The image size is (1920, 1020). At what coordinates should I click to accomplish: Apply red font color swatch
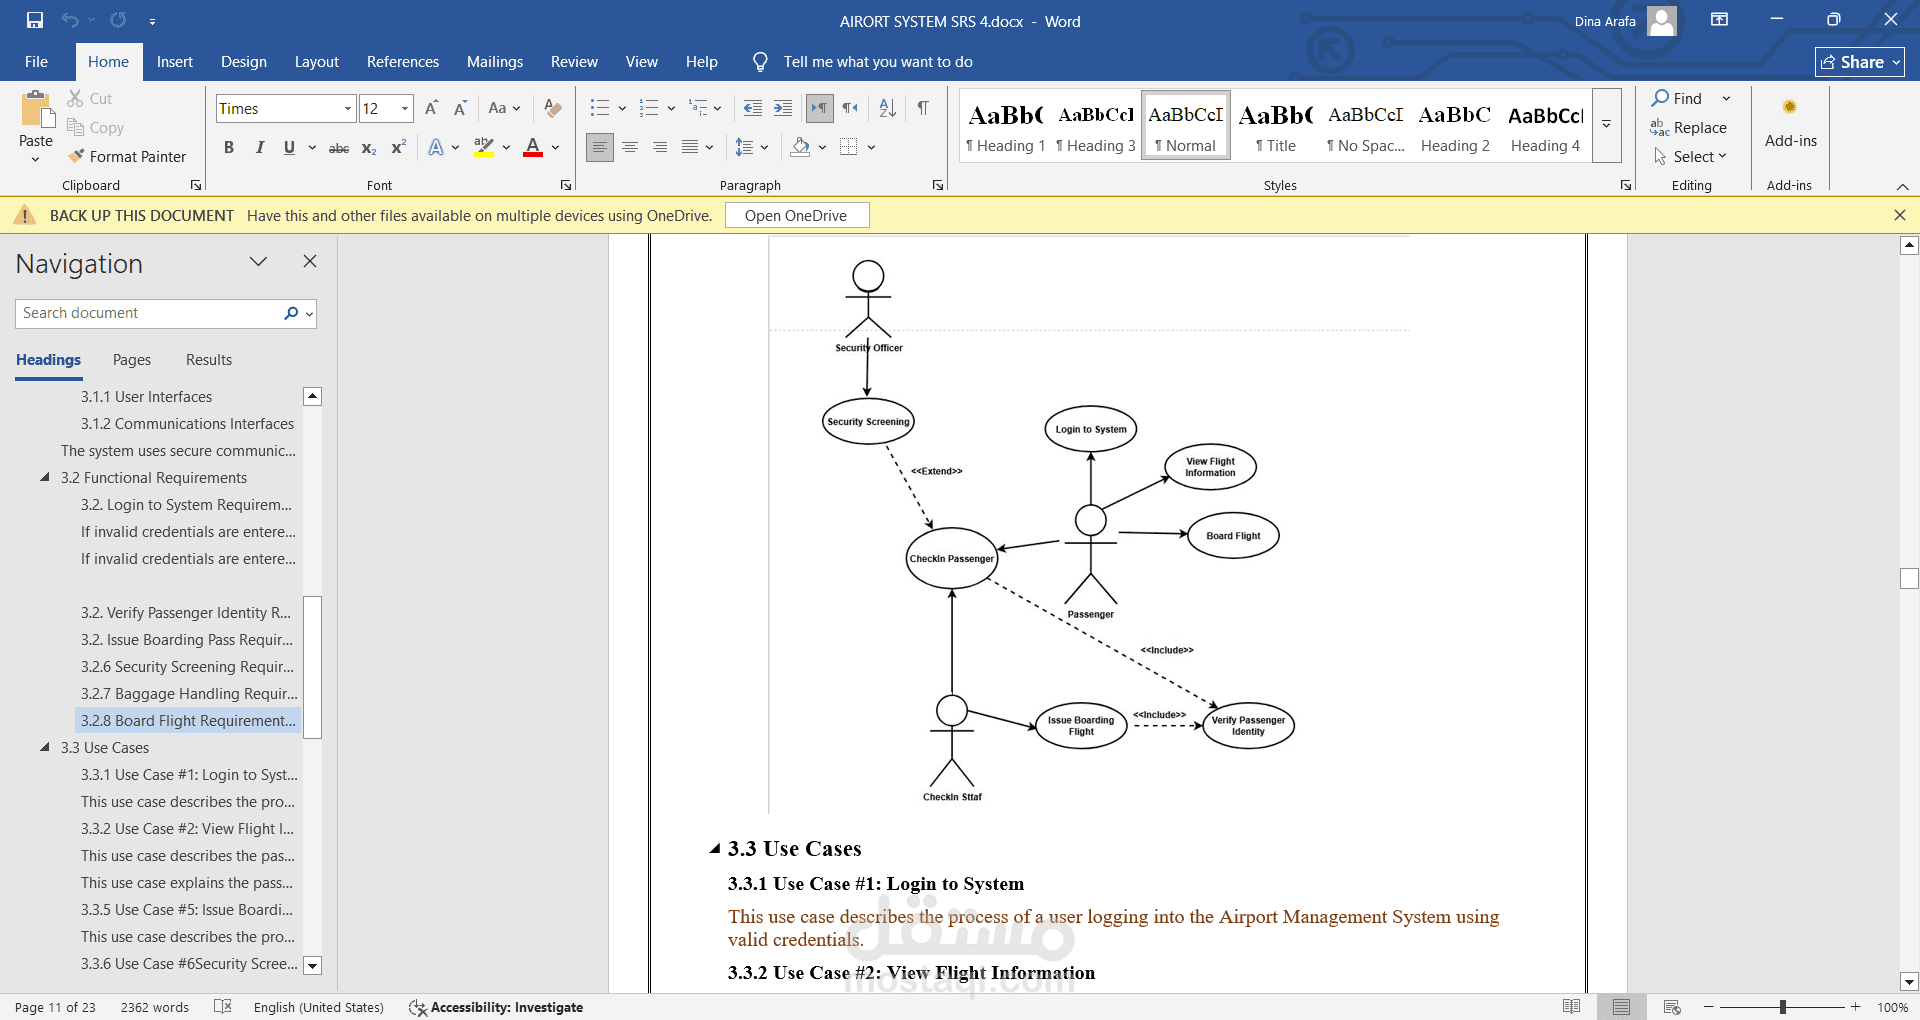533,148
